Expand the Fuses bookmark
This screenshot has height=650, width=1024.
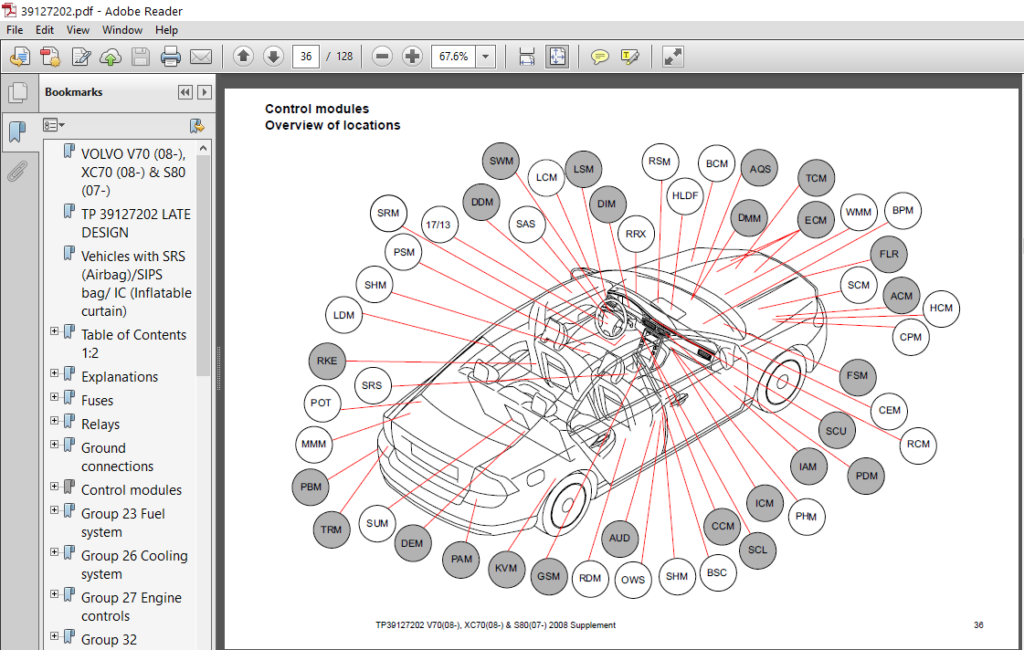click(55, 397)
